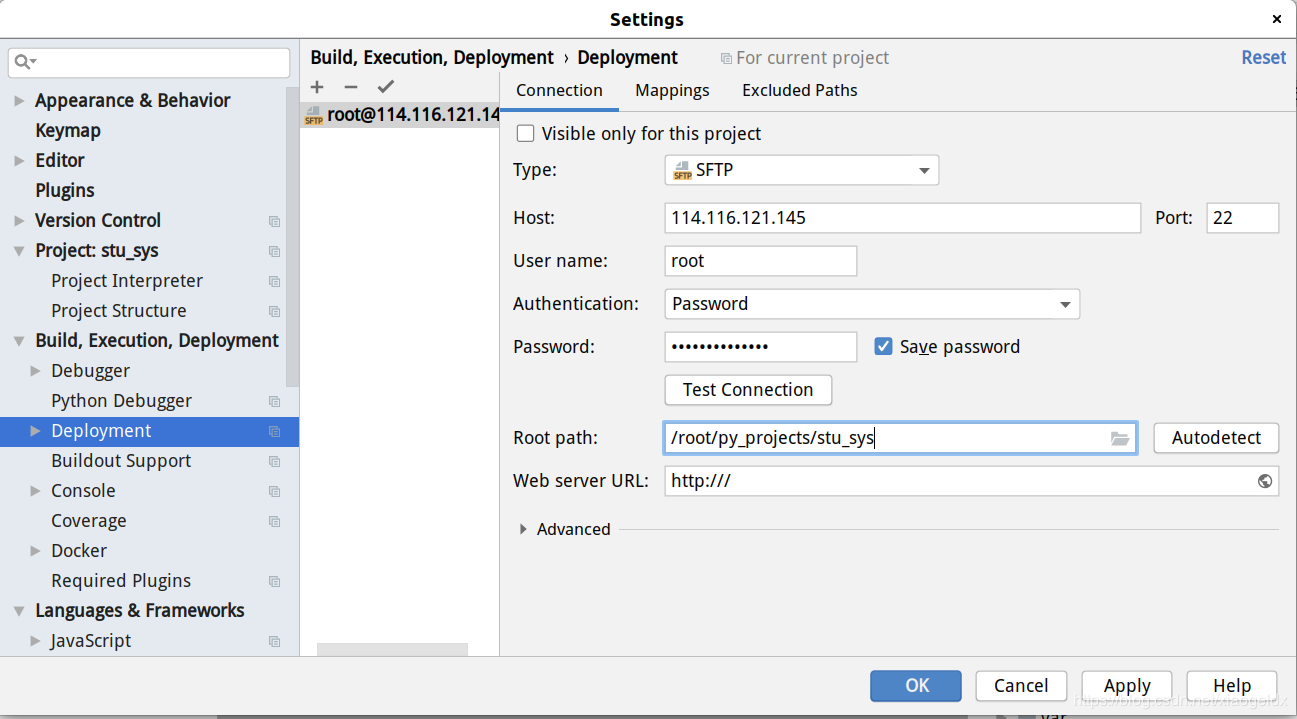Remove selected server using minus icon
The image size is (1297, 719).
tap(351, 87)
